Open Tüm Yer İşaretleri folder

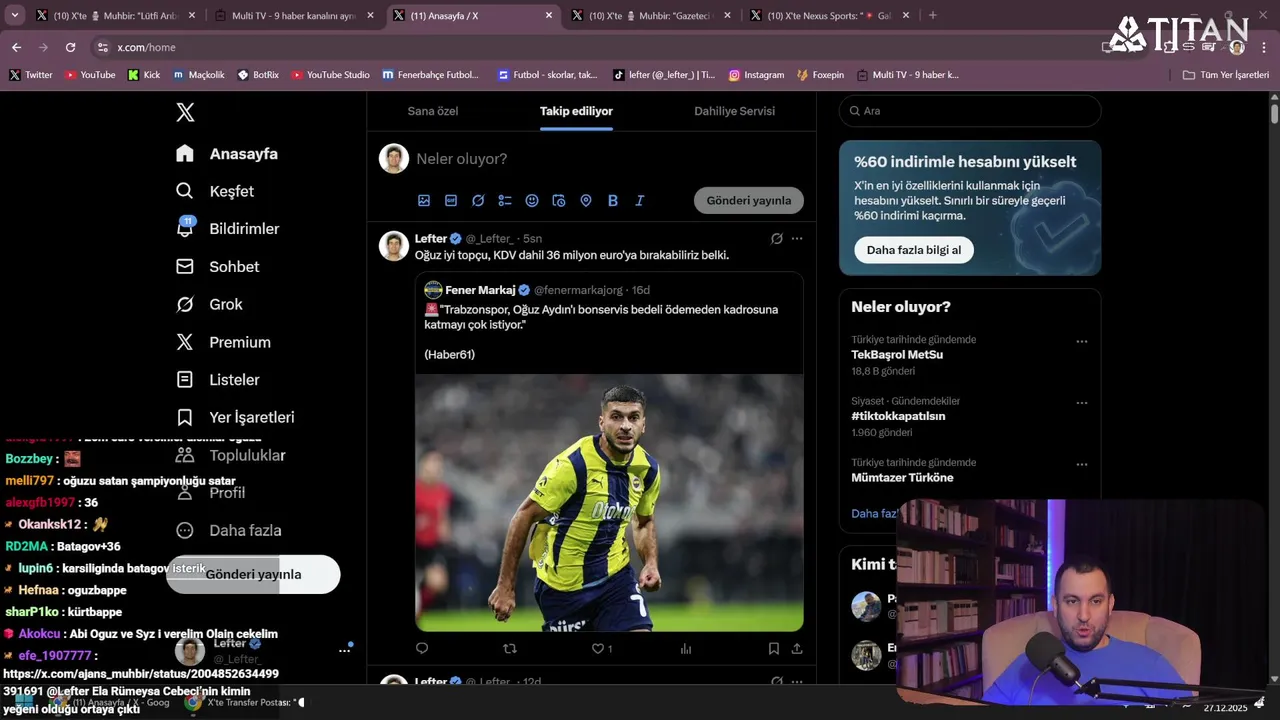[1226, 75]
